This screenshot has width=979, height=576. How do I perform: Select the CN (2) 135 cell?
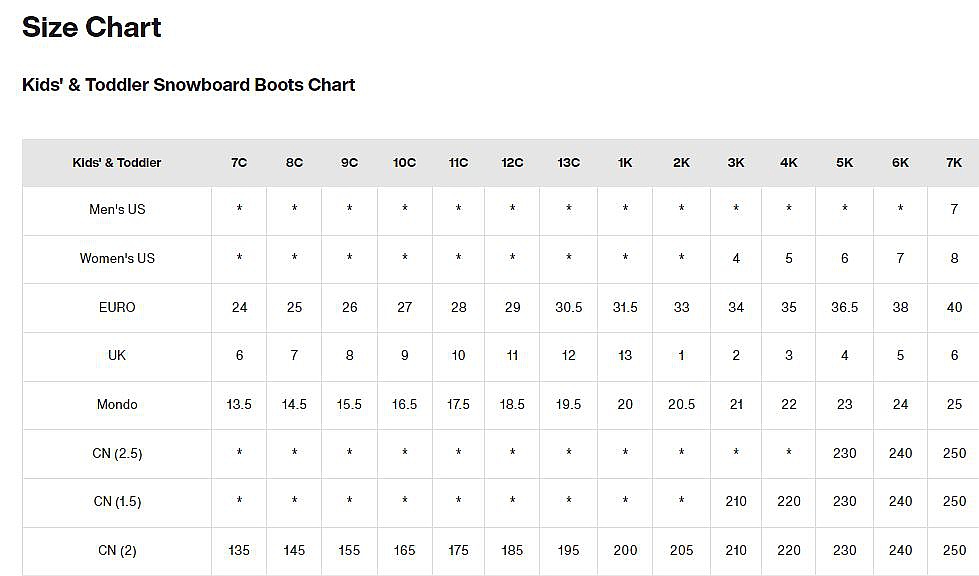tap(239, 551)
